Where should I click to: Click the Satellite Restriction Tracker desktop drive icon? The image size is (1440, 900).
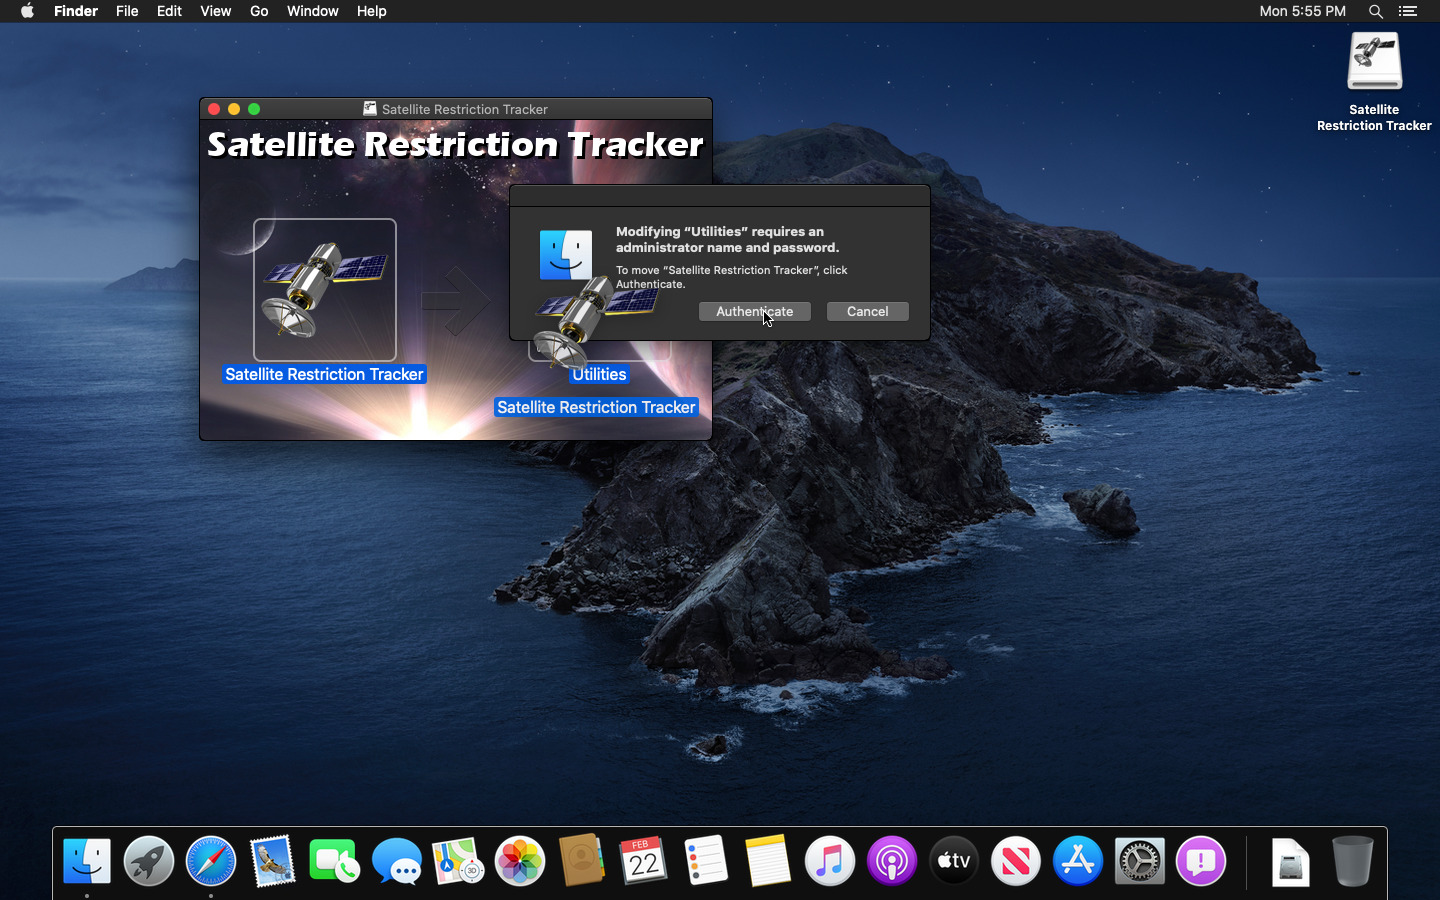[x=1374, y=64]
